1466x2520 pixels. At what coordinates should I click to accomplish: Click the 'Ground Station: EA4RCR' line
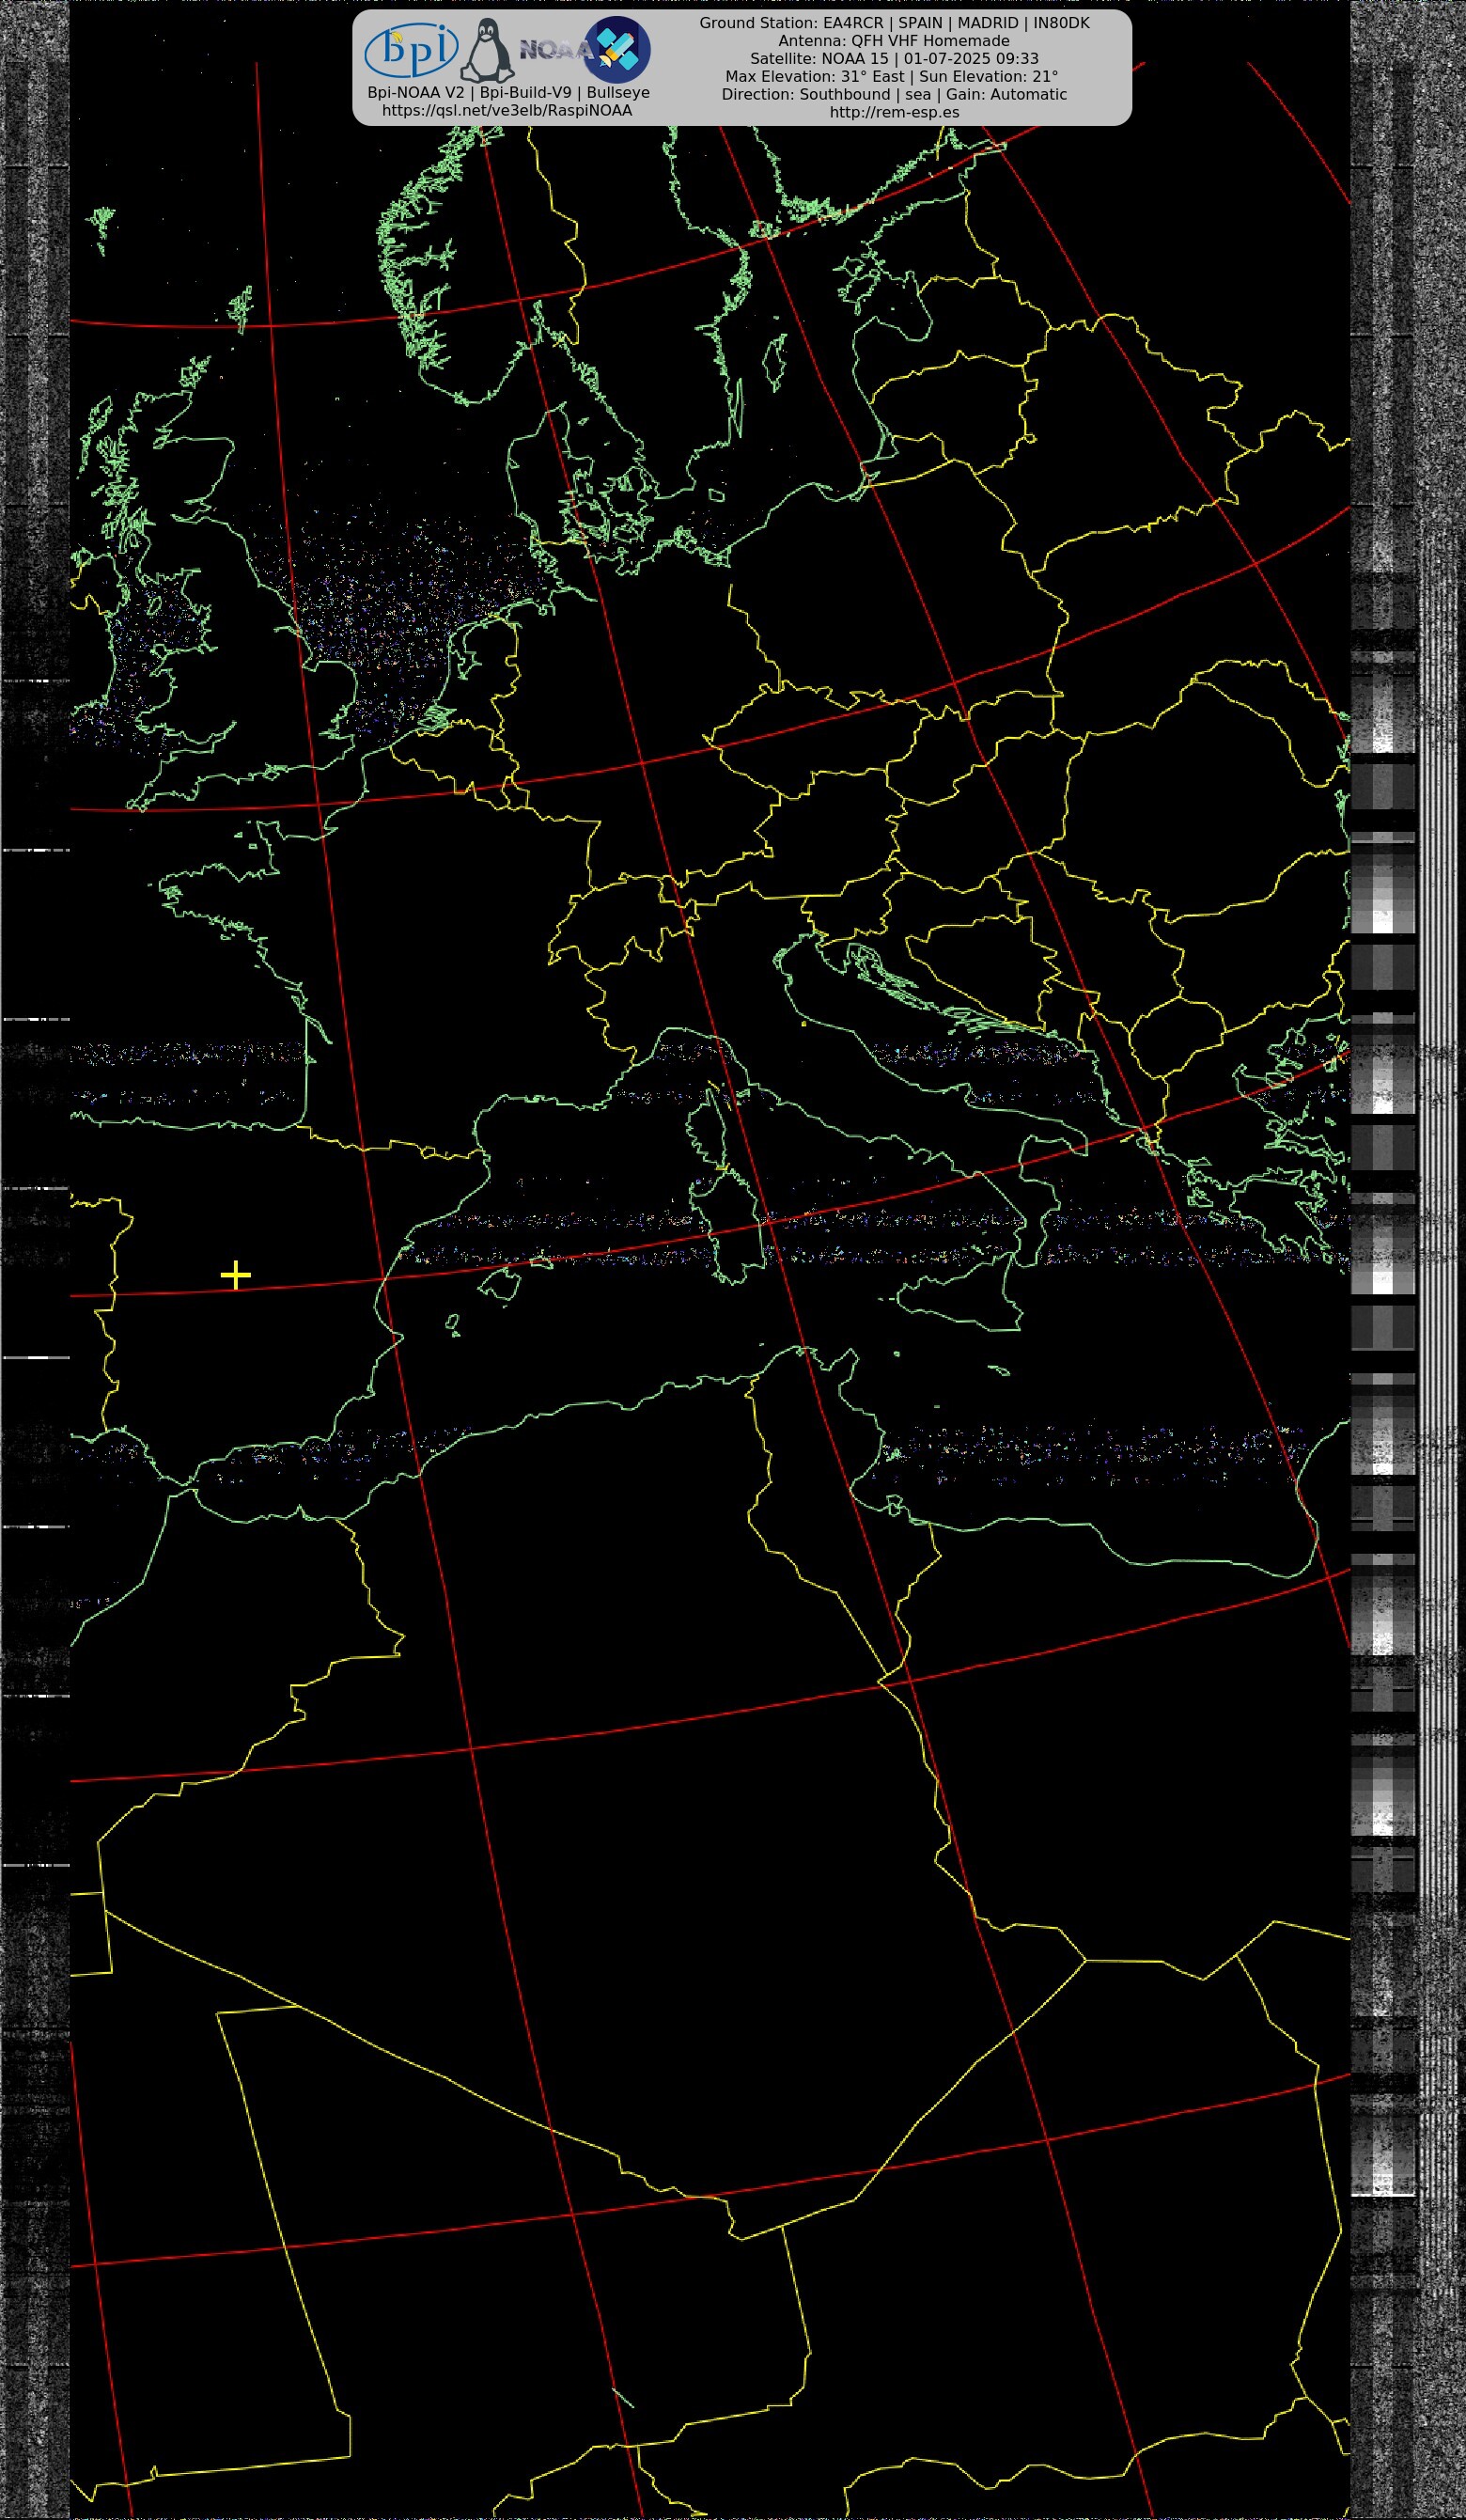point(894,23)
